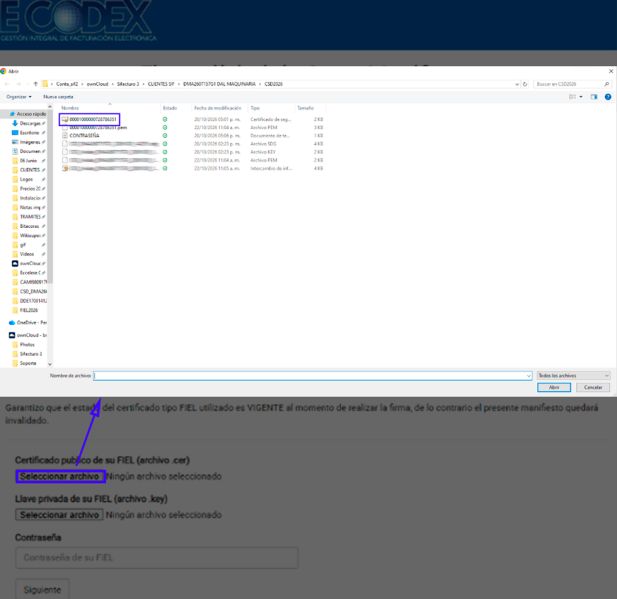This screenshot has height=599, width=617.
Task: Click the Up folder arrow icon
Action: [35, 84]
